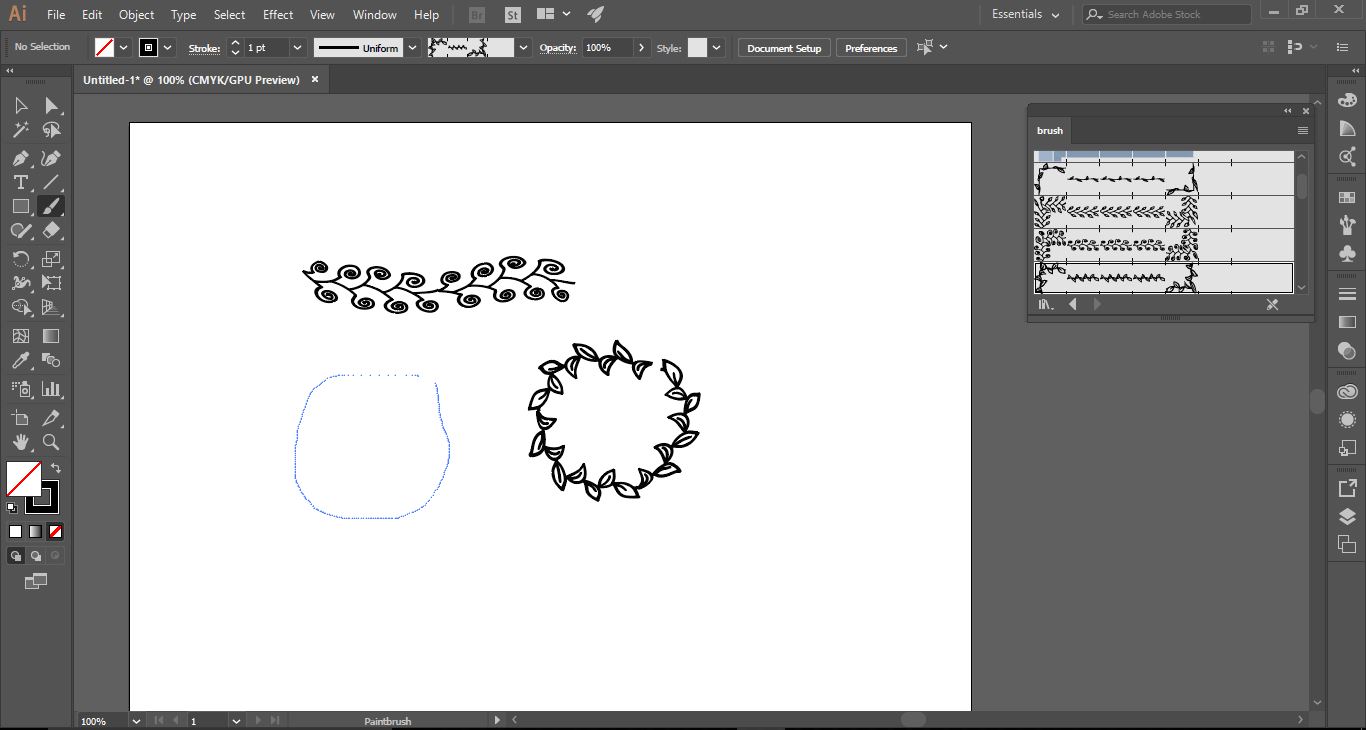Select the Pen tool
Screen dimensions: 1366x730
point(20,158)
